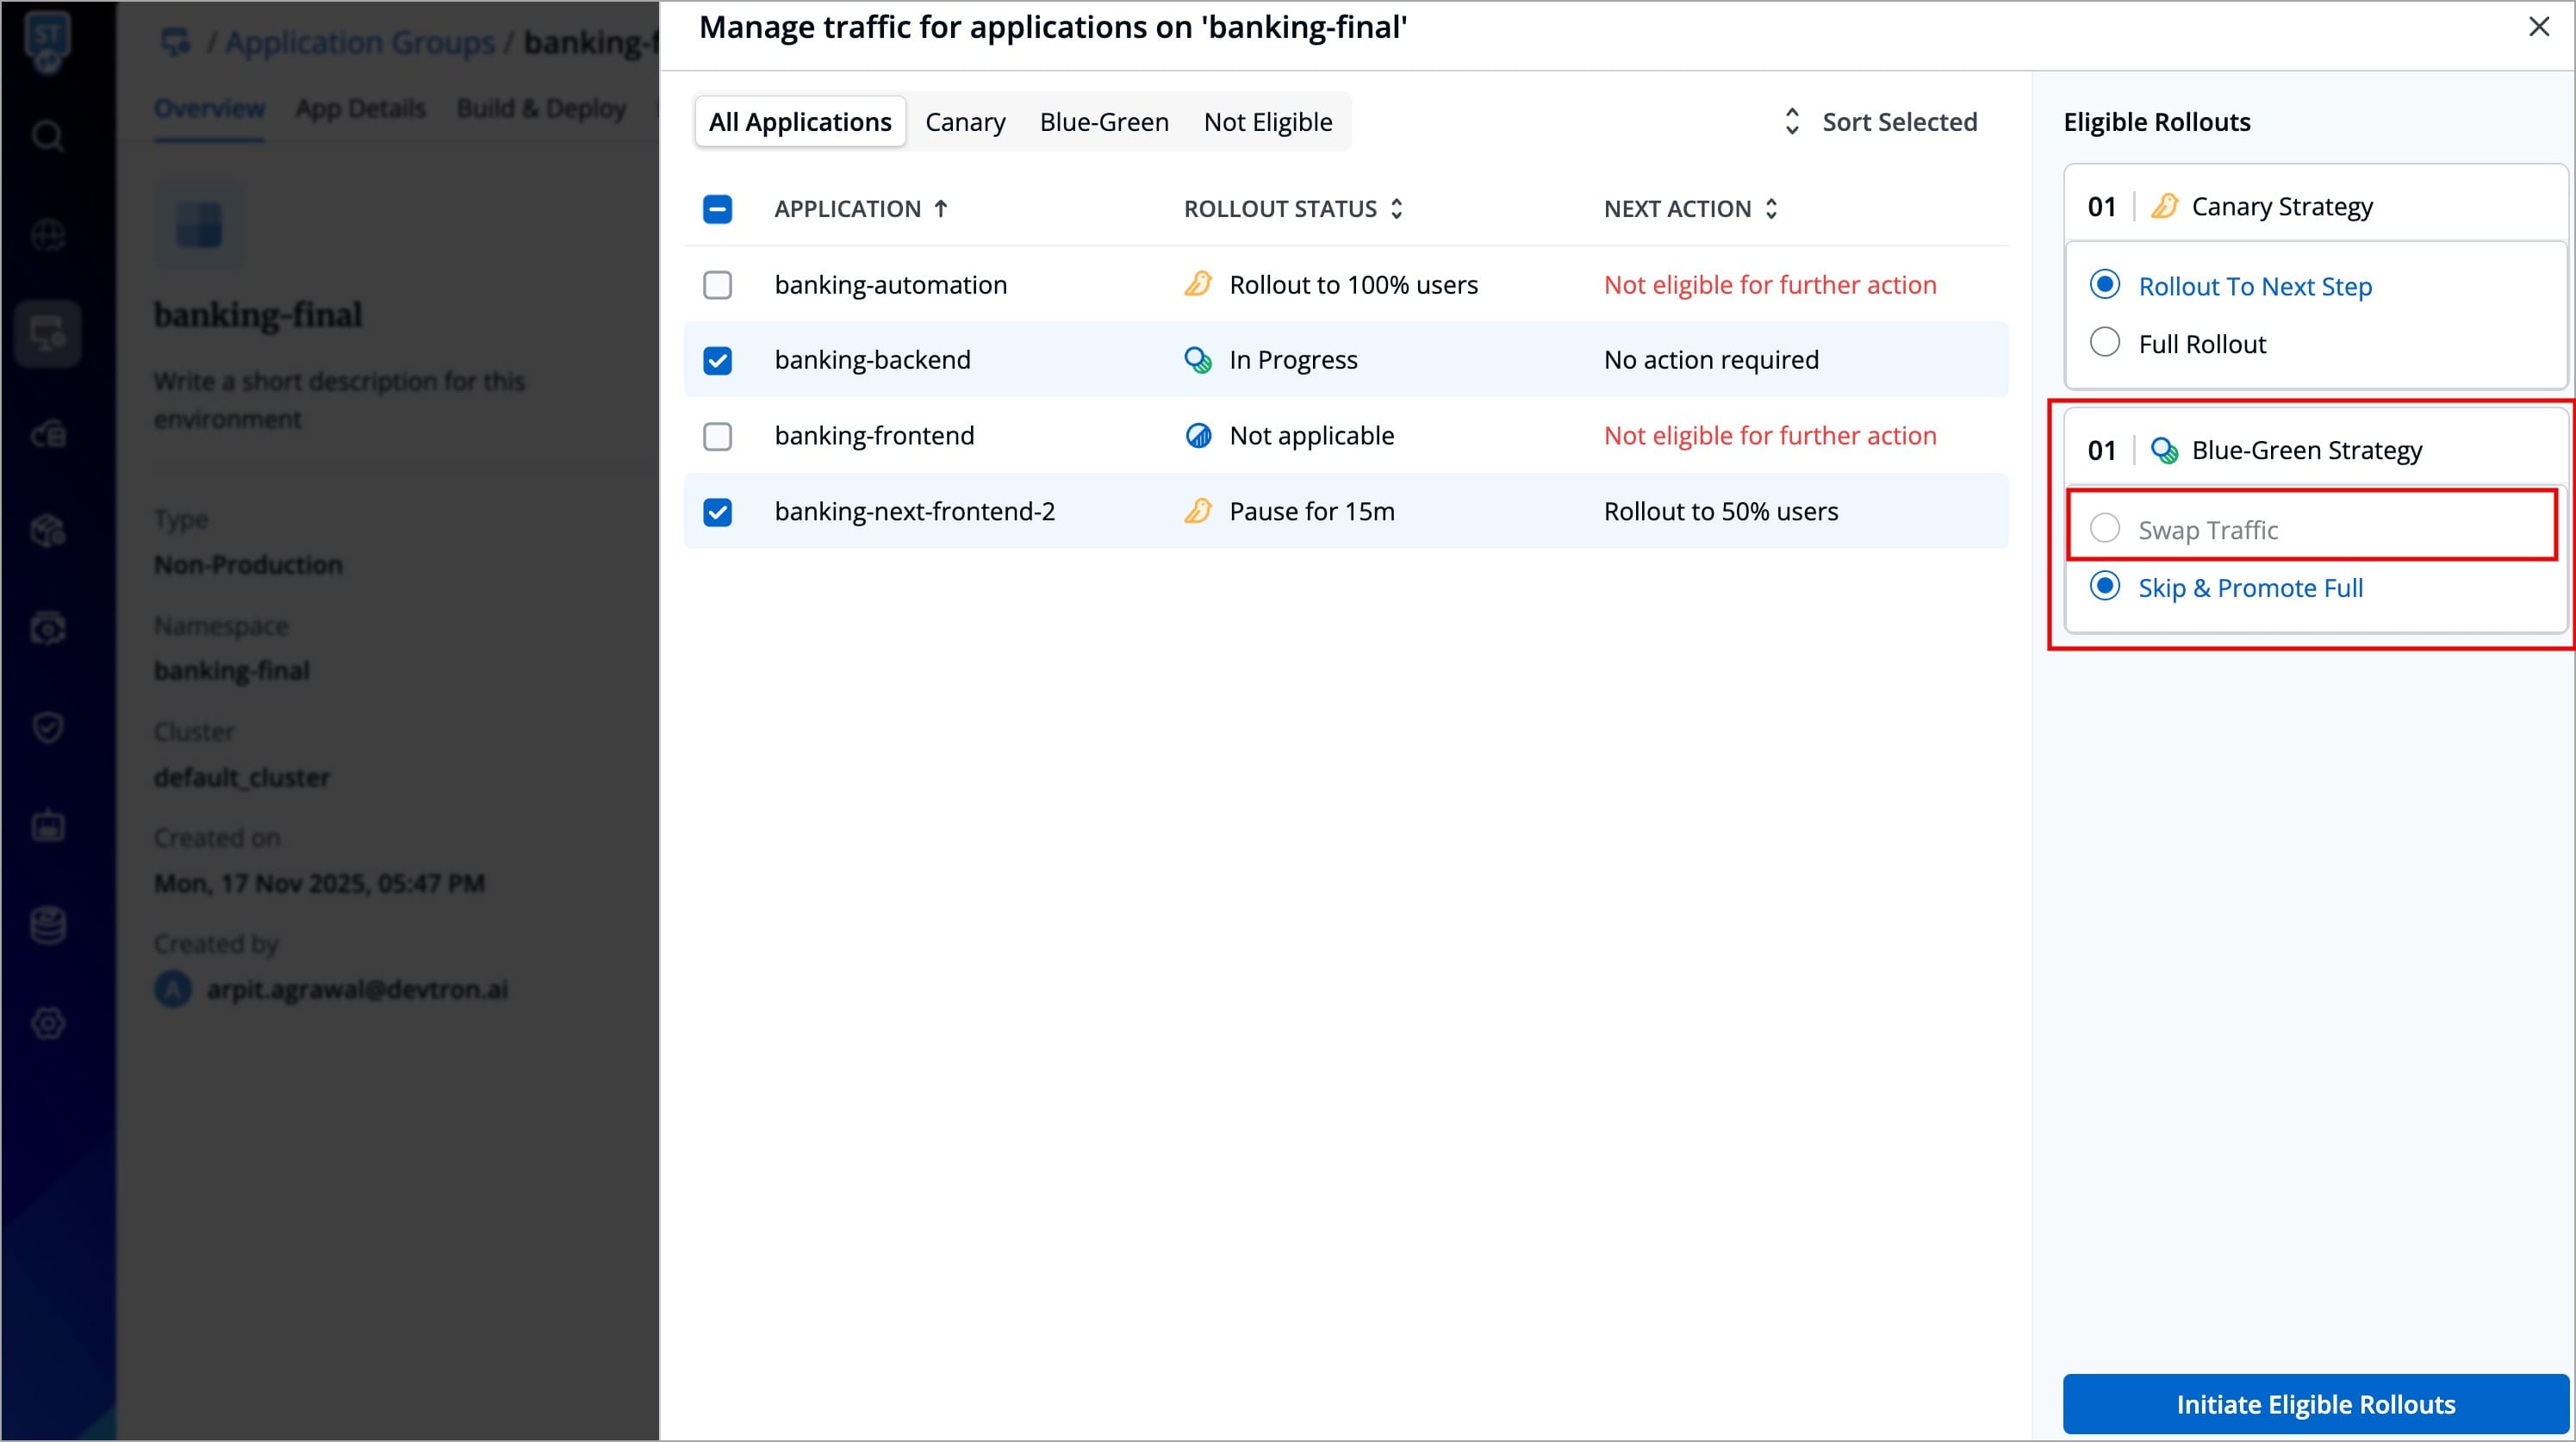Check the banking-automation checkbox
The height and width of the screenshot is (1442, 2576).
[x=717, y=285]
